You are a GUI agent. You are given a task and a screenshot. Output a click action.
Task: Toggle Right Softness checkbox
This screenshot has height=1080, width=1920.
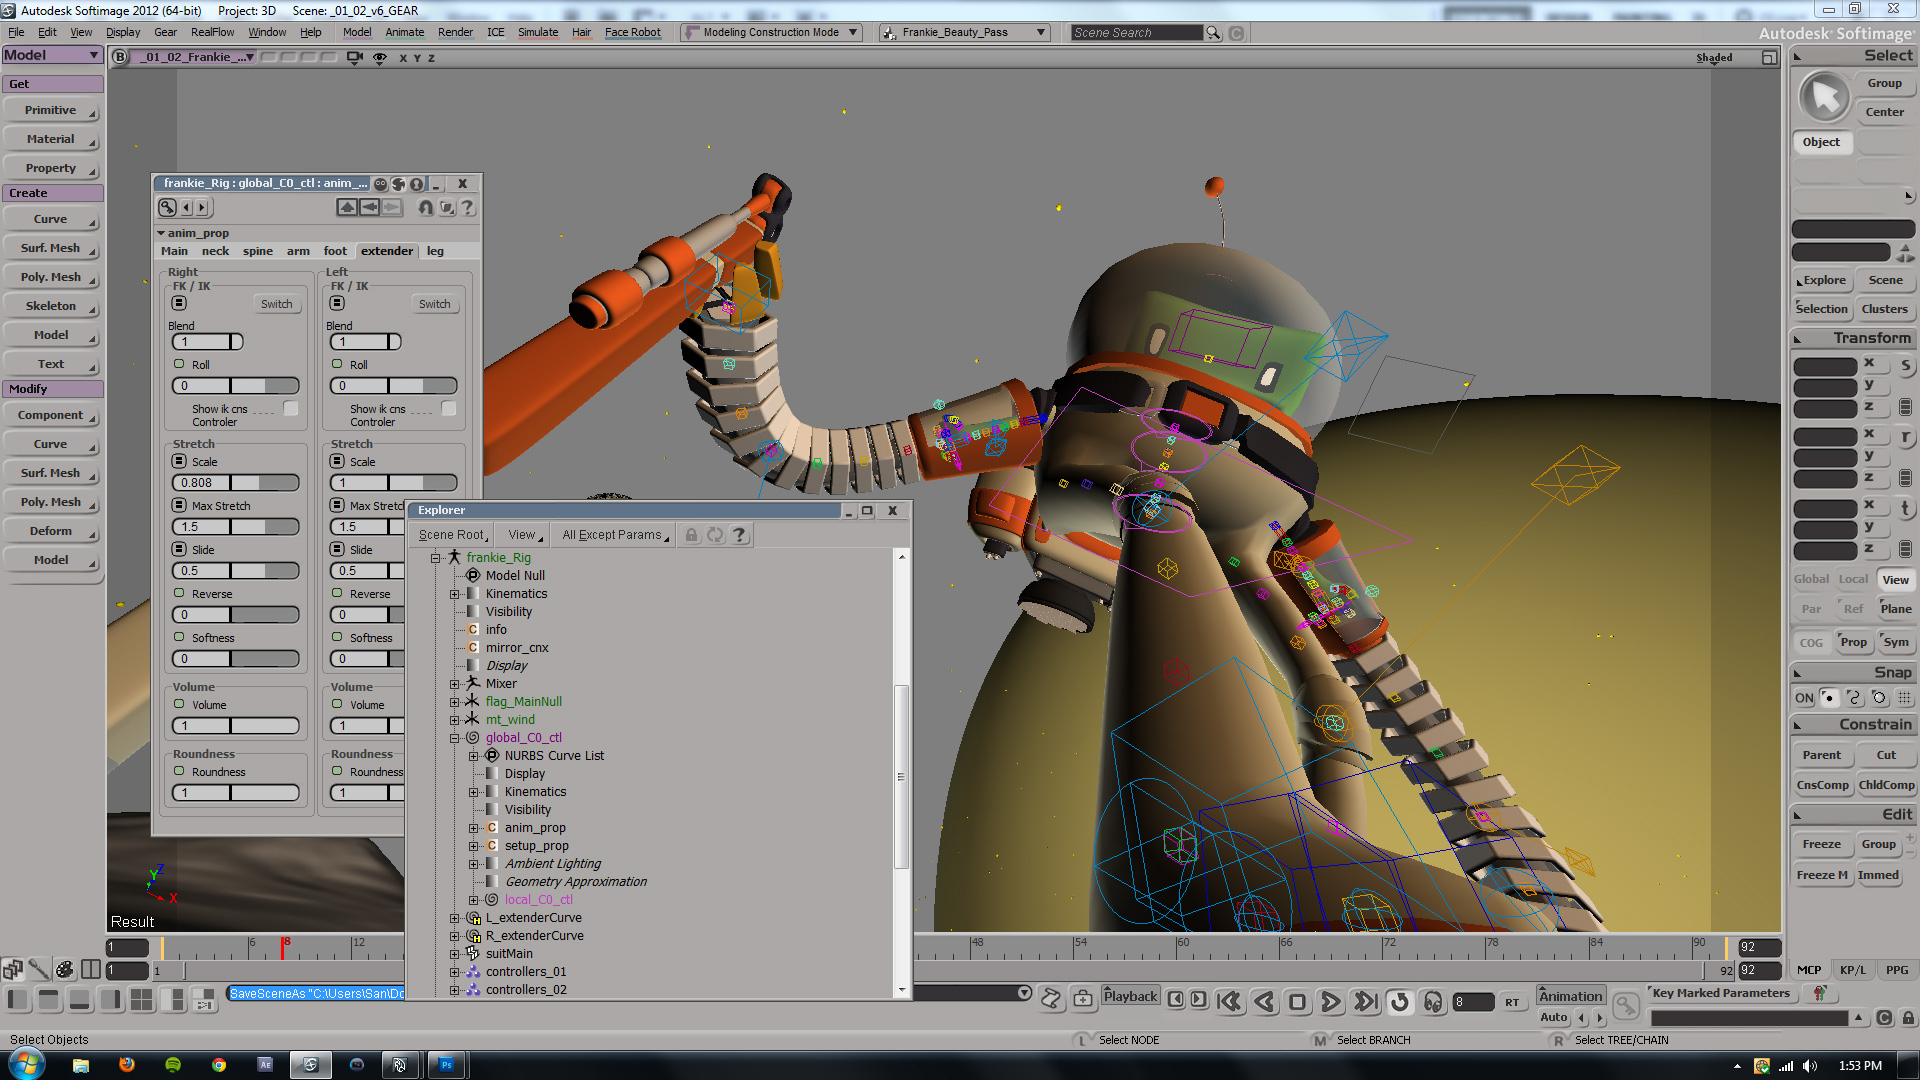(179, 637)
